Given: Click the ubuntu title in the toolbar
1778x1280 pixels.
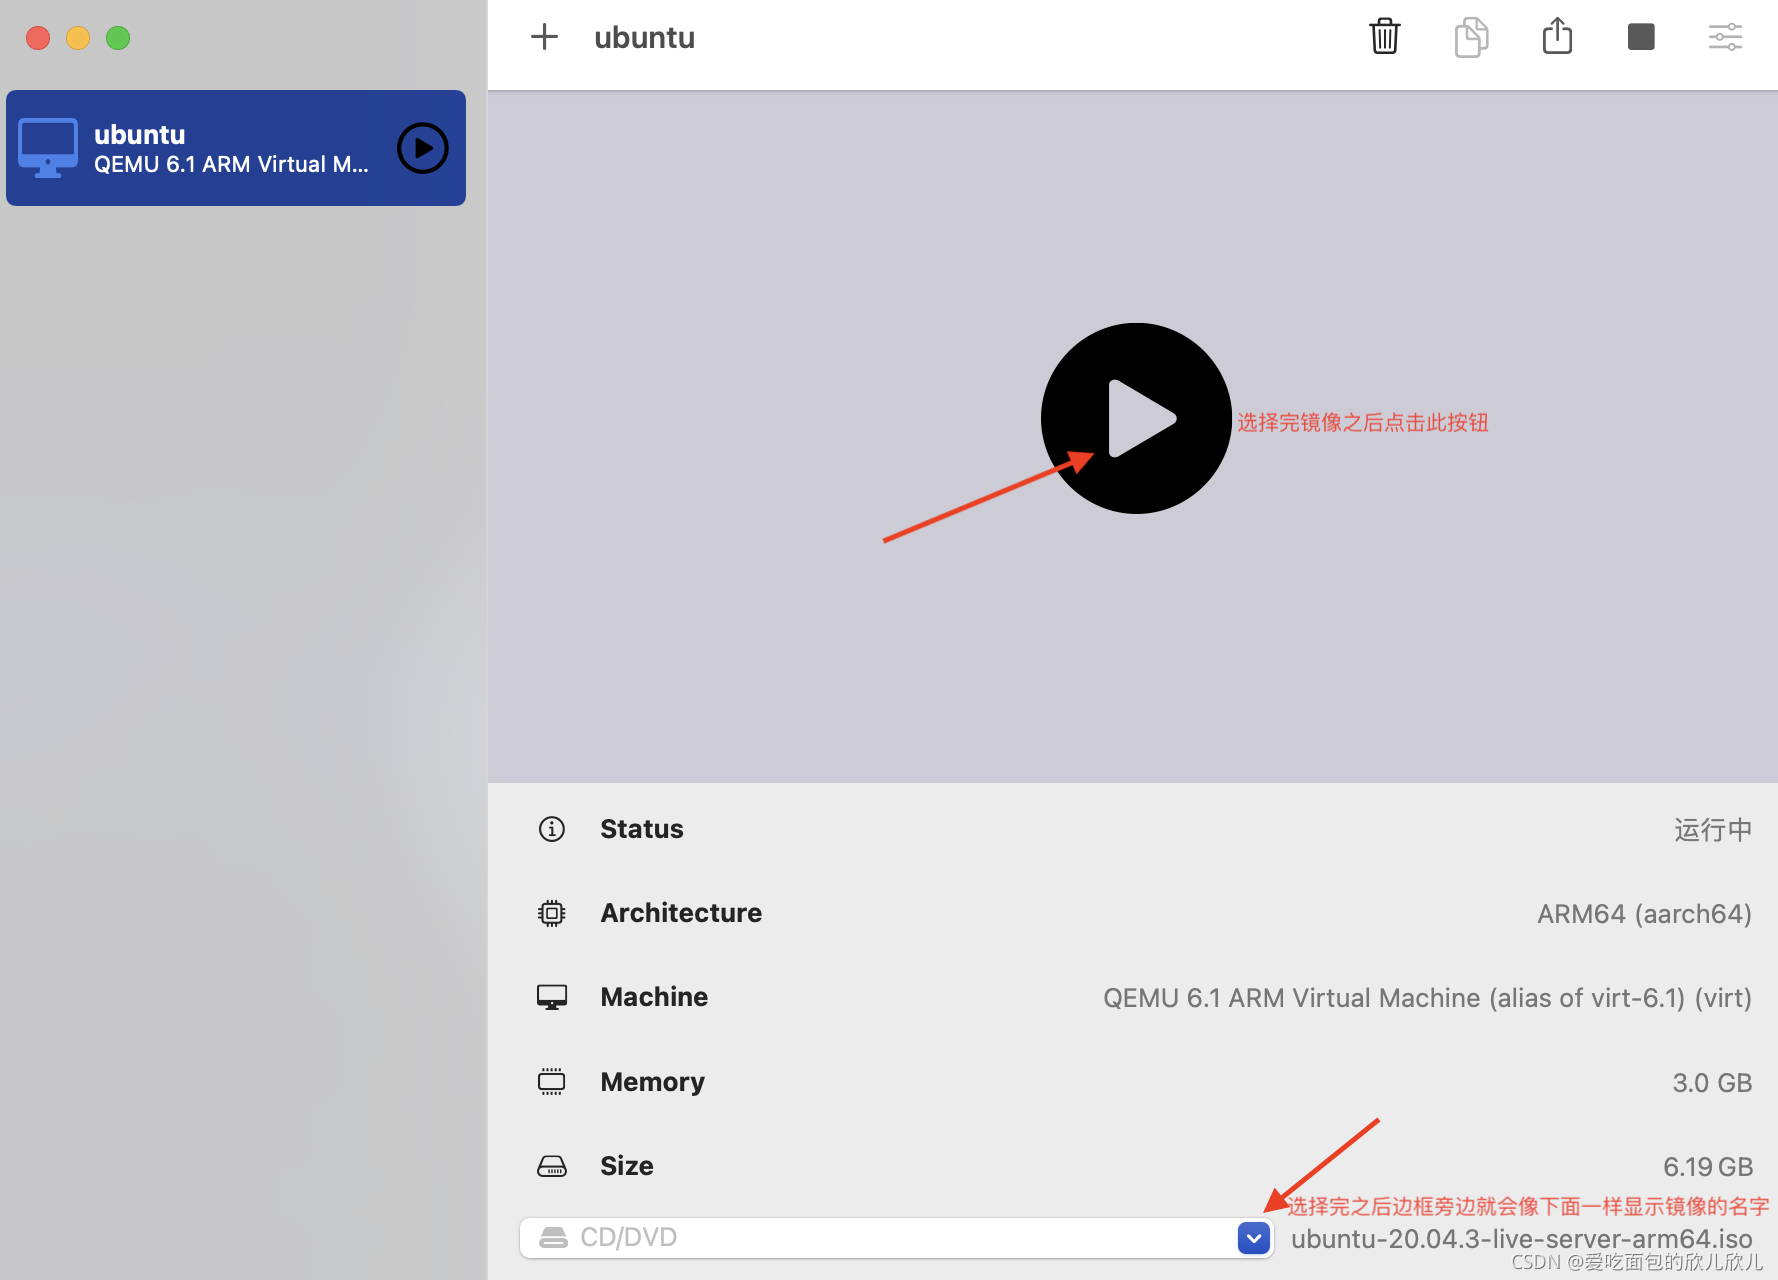Looking at the screenshot, I should [x=645, y=38].
